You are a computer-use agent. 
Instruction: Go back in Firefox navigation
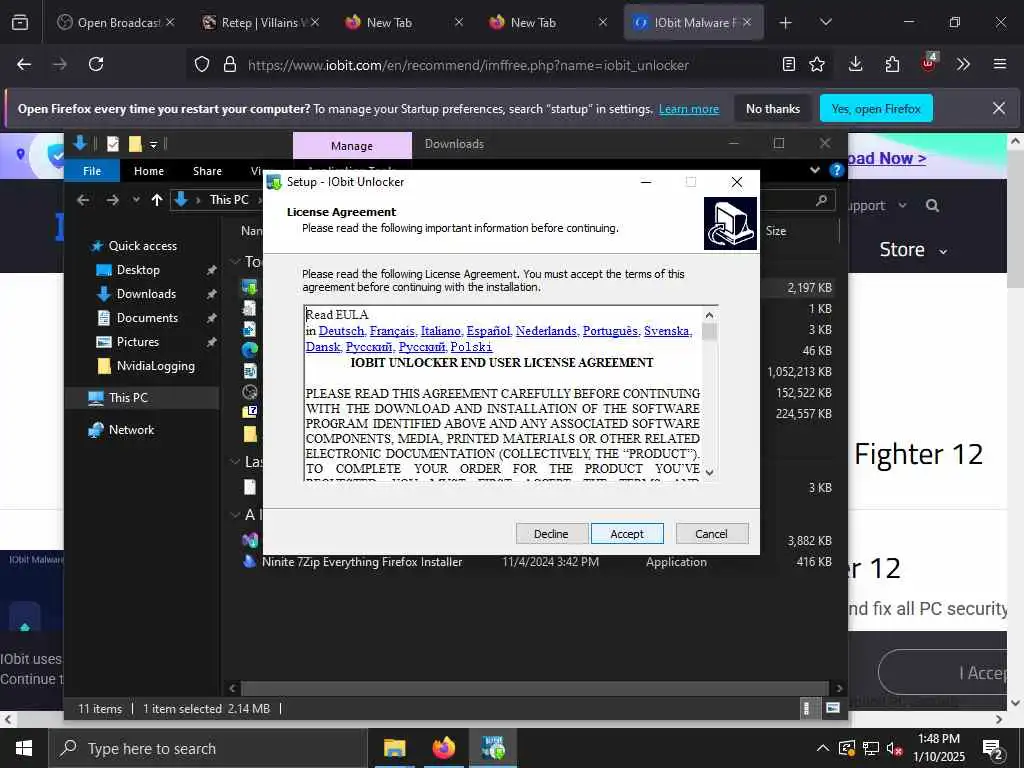(24, 64)
